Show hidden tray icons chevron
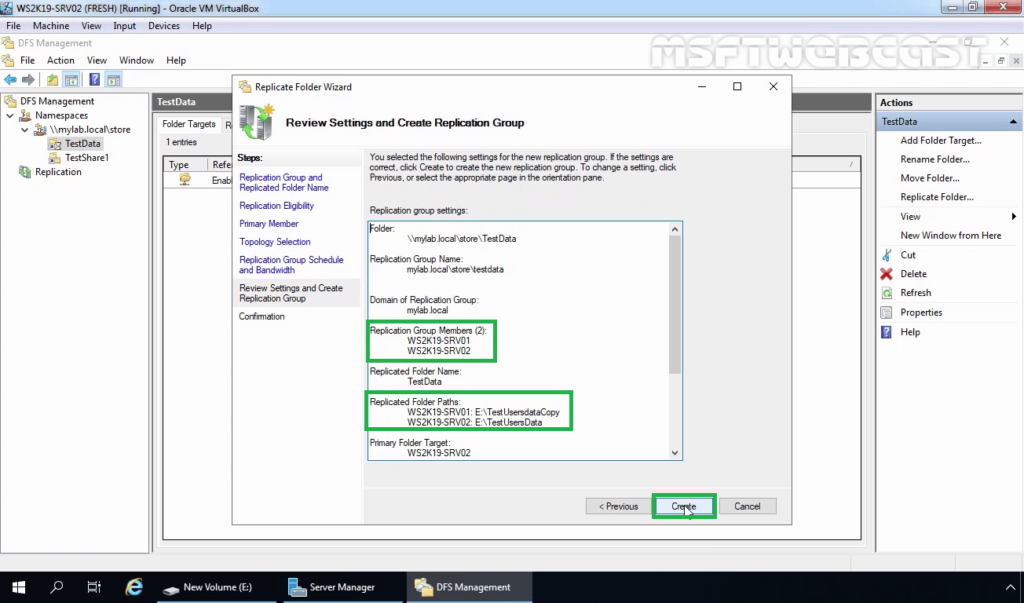Viewport: 1024px width, 603px height. click(1010, 587)
